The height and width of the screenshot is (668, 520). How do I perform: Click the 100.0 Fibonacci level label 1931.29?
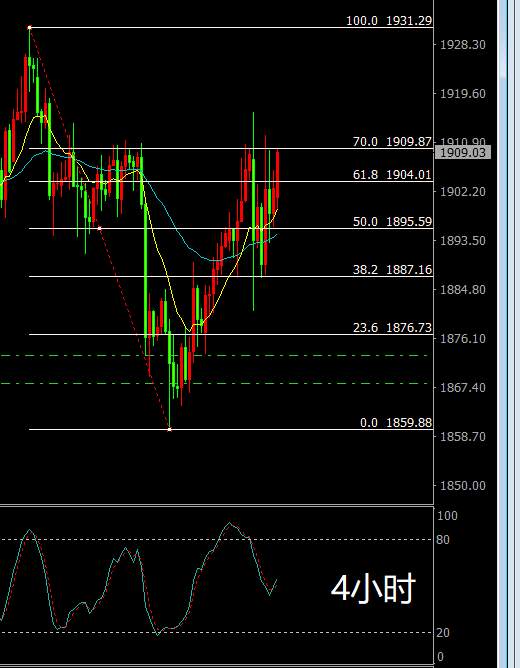(x=389, y=20)
